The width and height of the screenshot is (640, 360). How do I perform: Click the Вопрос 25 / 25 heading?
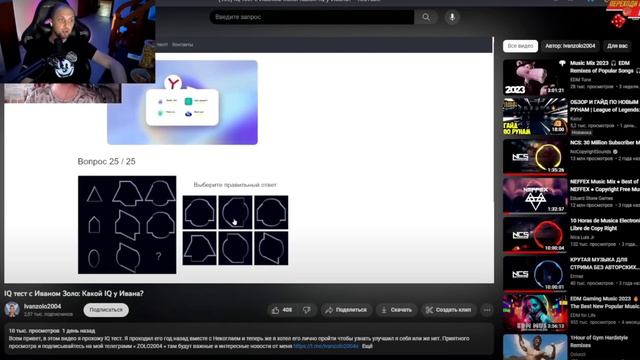pyautogui.click(x=107, y=162)
